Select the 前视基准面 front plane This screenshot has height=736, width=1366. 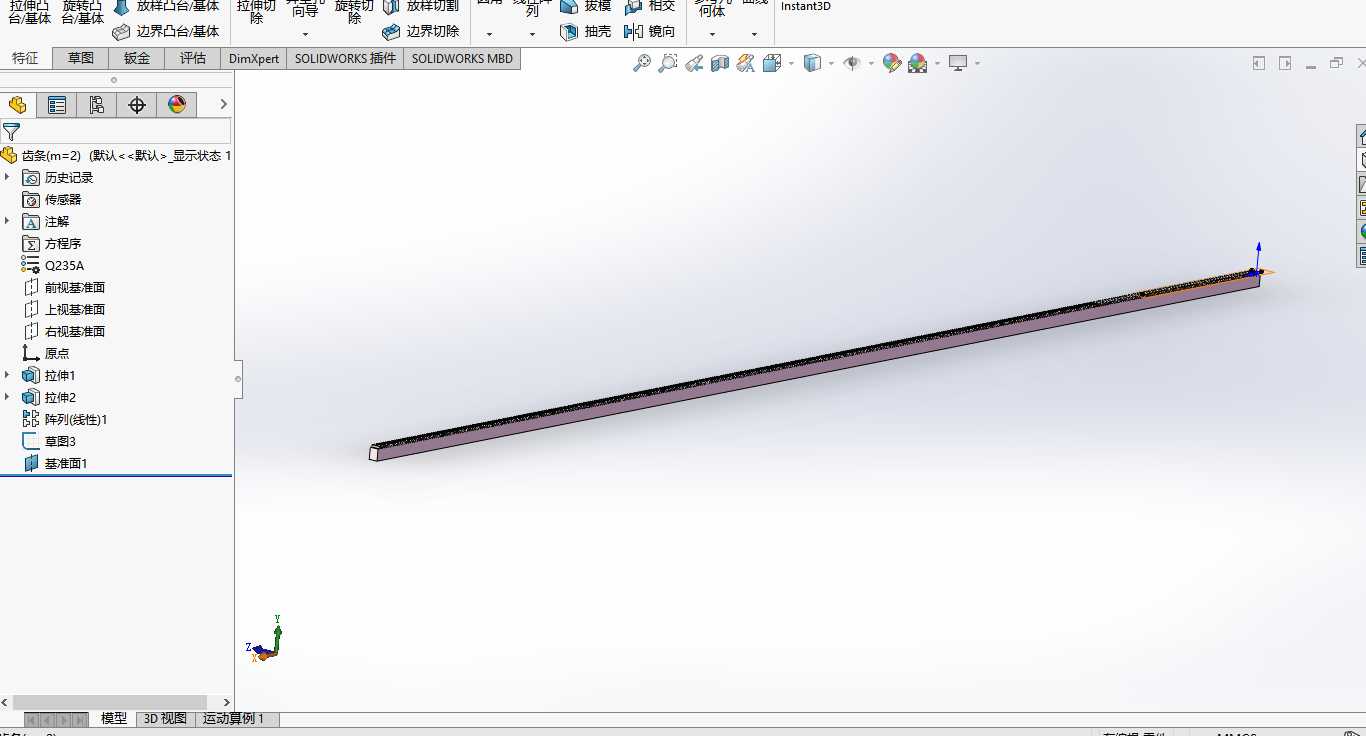[63, 287]
